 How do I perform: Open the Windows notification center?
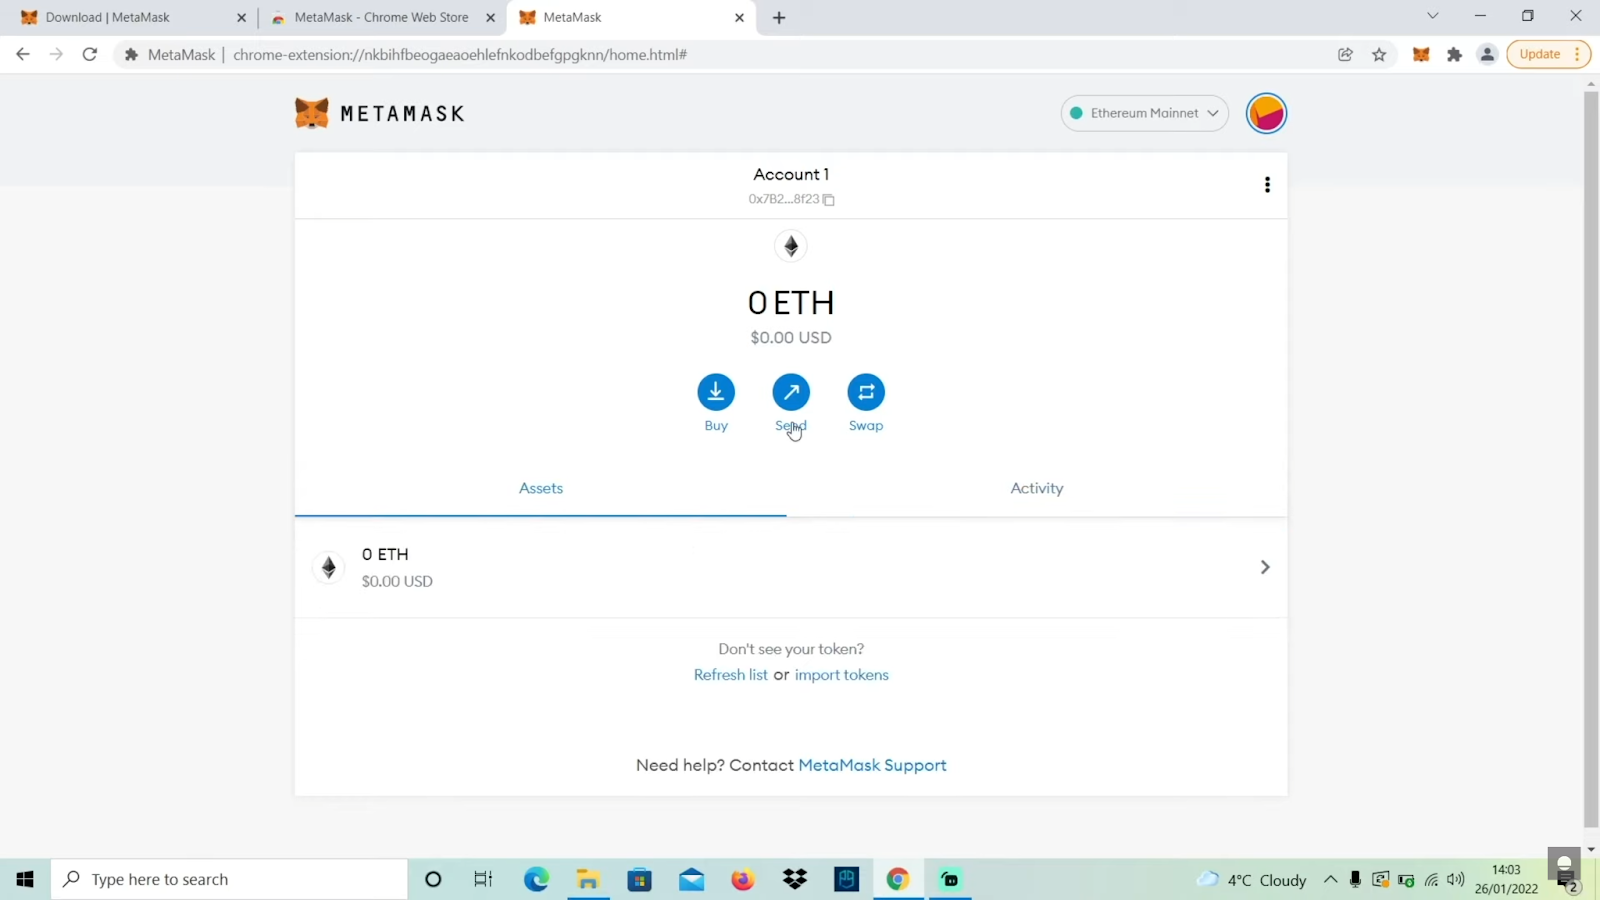[1566, 880]
